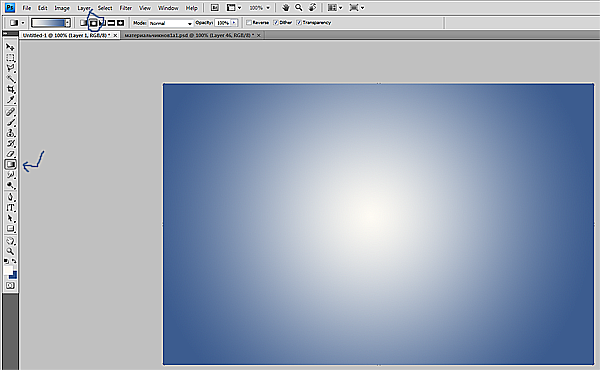600x370 pixels.
Task: Select the Brush tool
Action: pos(10,122)
